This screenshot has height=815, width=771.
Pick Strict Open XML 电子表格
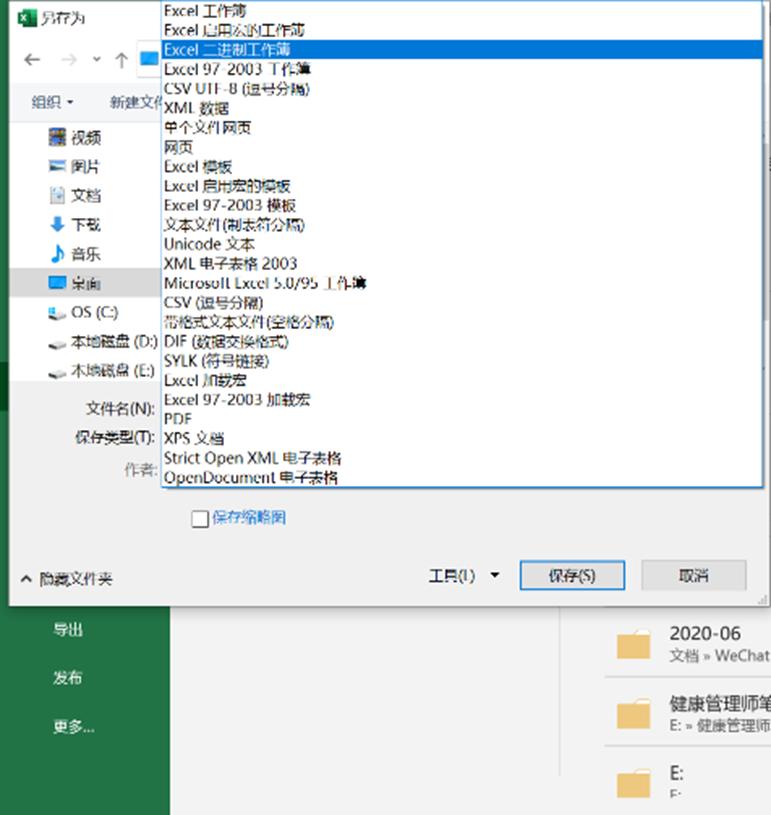[x=462, y=458]
